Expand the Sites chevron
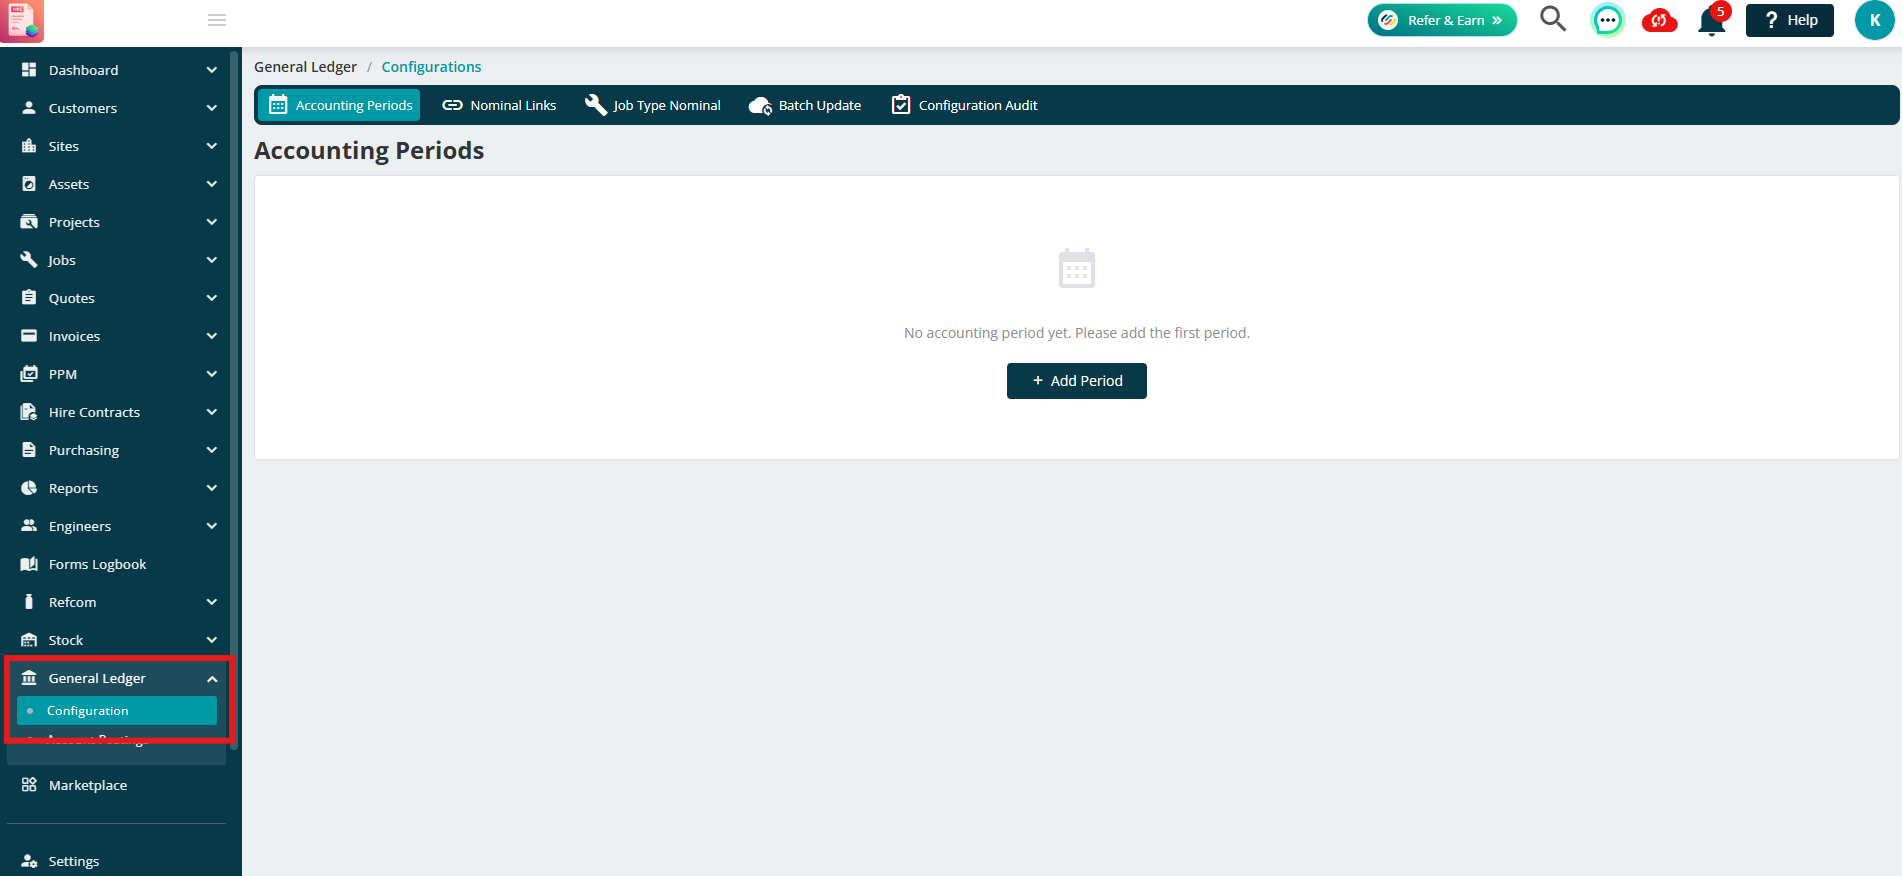 [211, 146]
